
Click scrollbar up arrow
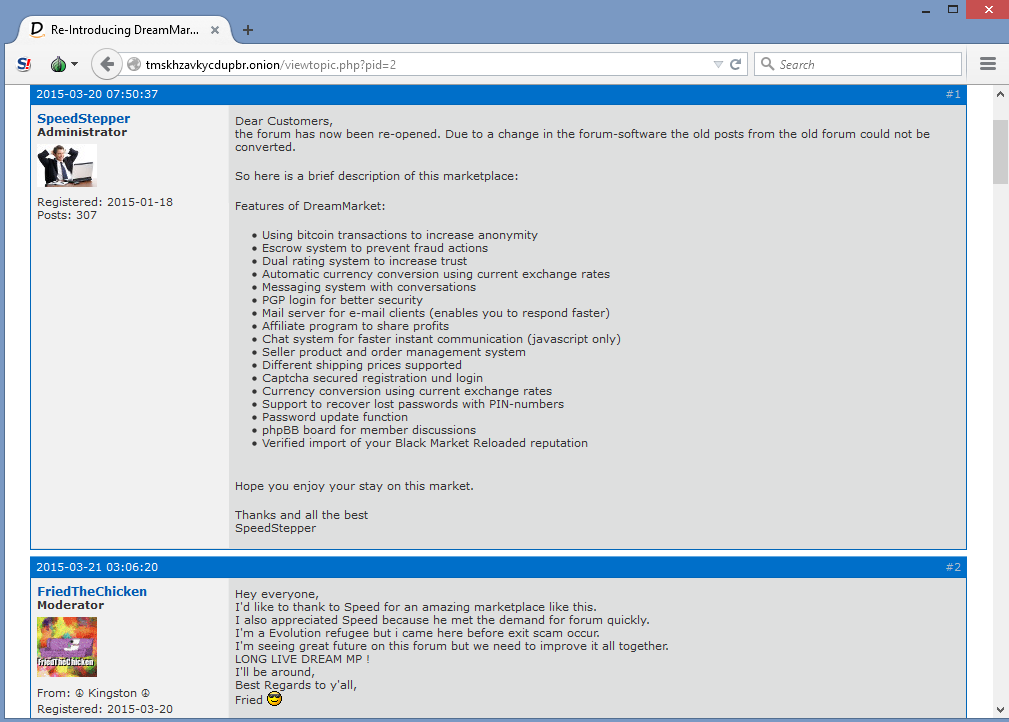1000,94
